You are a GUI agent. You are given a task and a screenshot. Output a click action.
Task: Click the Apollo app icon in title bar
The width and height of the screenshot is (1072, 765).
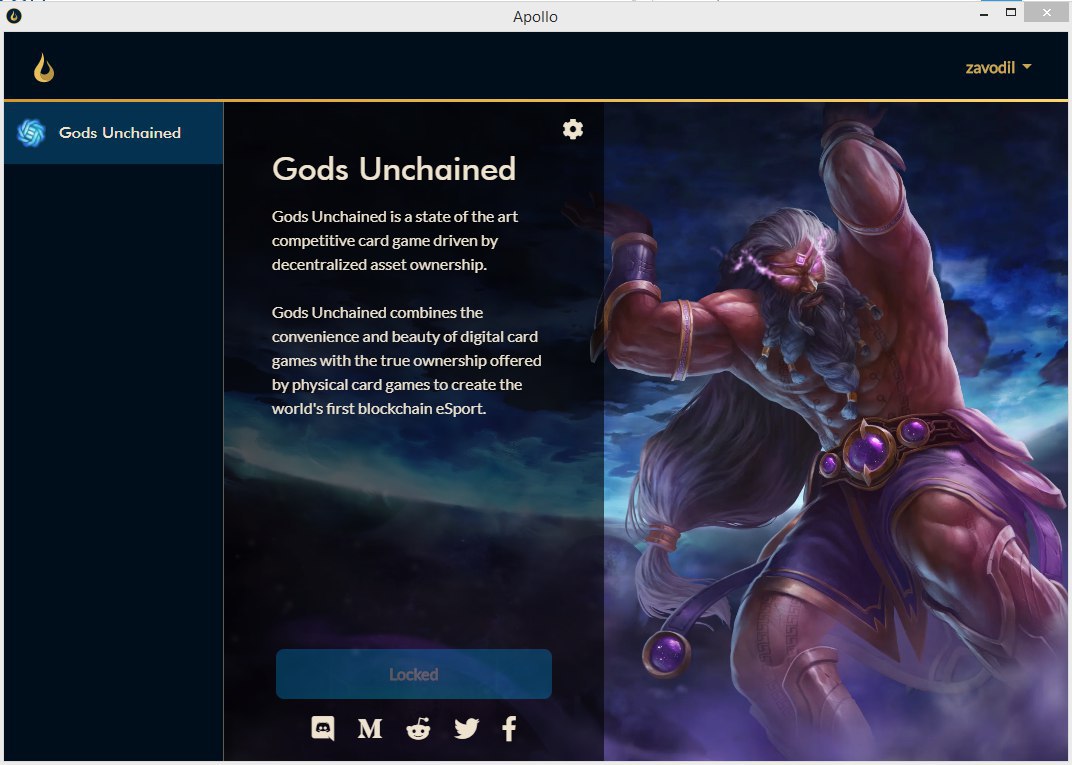(x=14, y=16)
